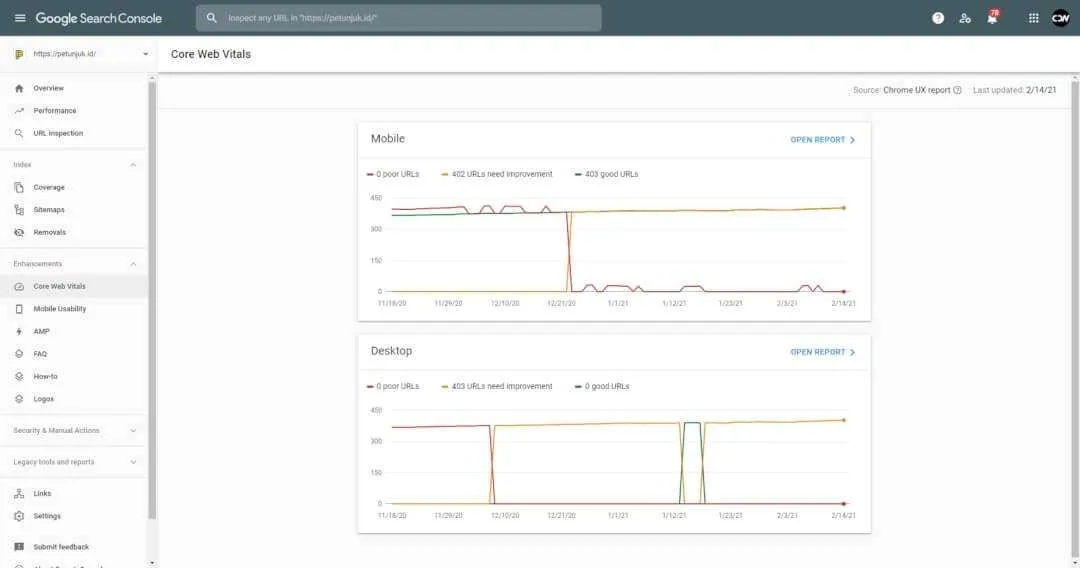Click the AMP lightning bolt icon
This screenshot has height=568, width=1080.
19,332
